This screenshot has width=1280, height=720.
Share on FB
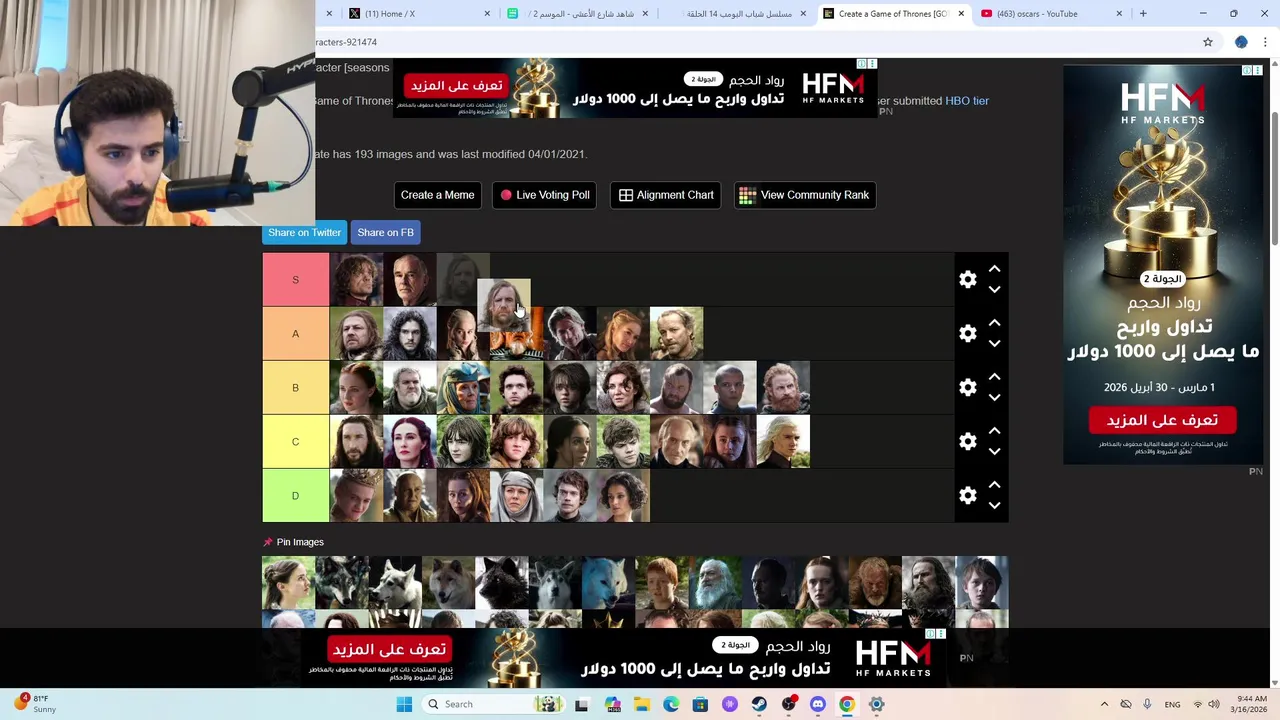tap(385, 232)
